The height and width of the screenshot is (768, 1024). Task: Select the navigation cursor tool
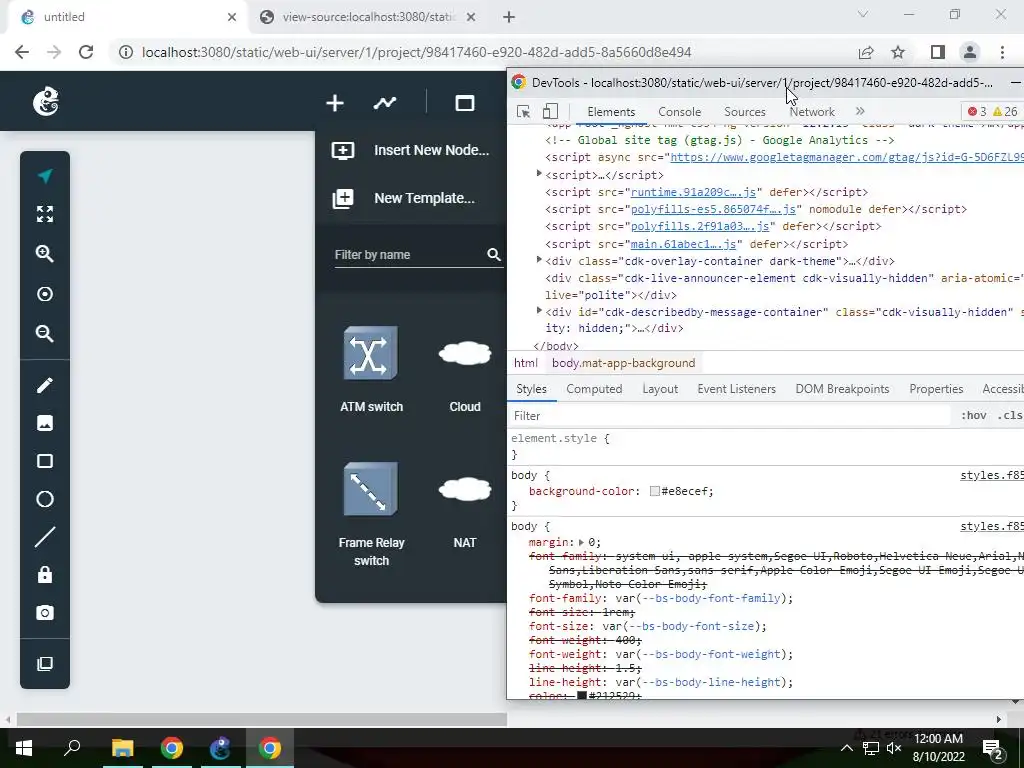(x=44, y=176)
